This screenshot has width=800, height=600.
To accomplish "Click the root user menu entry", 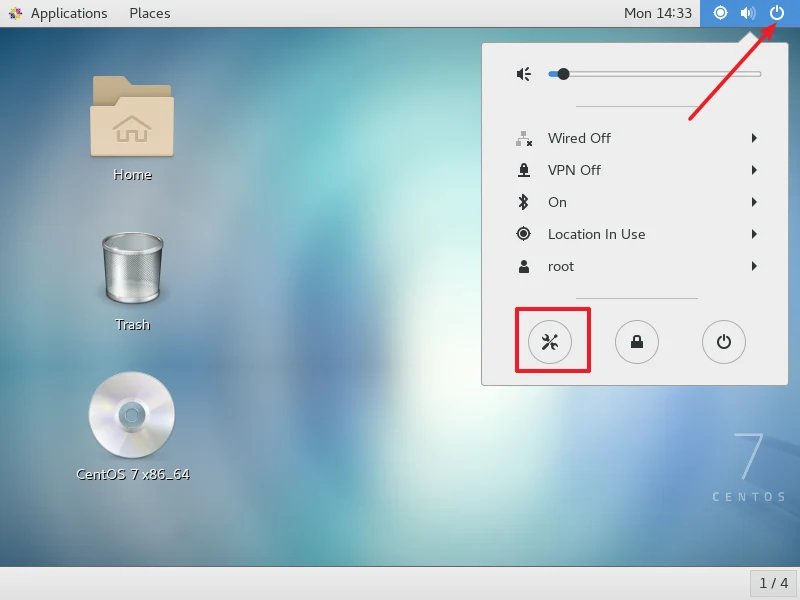I will [x=635, y=266].
